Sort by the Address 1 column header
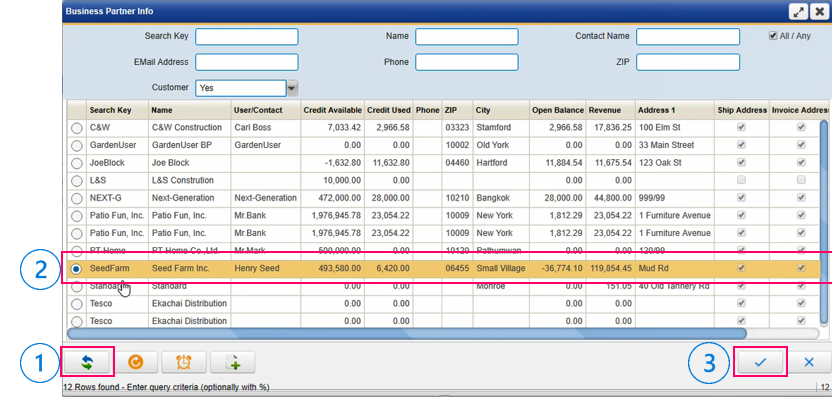 pos(674,110)
